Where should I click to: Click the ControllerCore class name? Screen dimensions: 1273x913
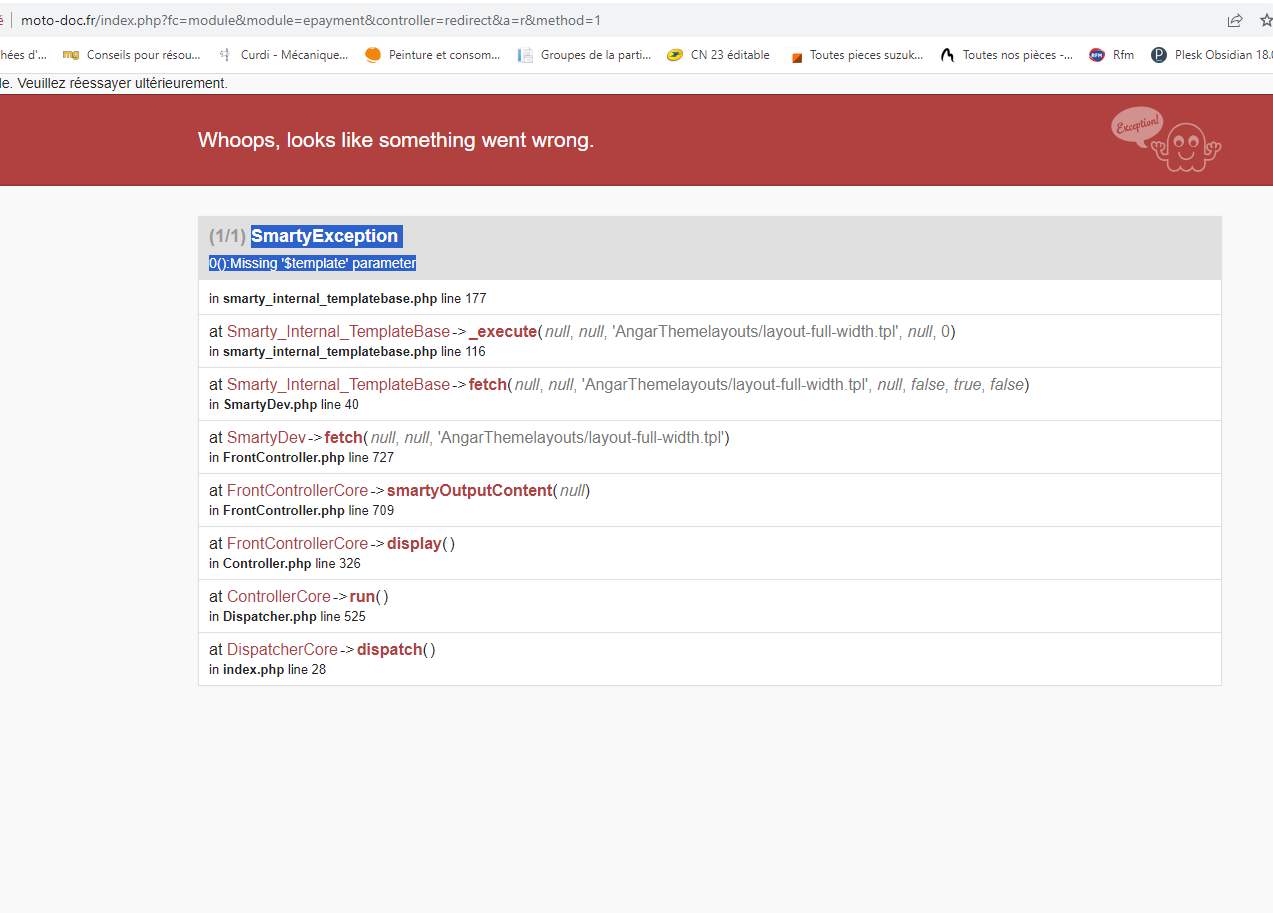point(278,596)
